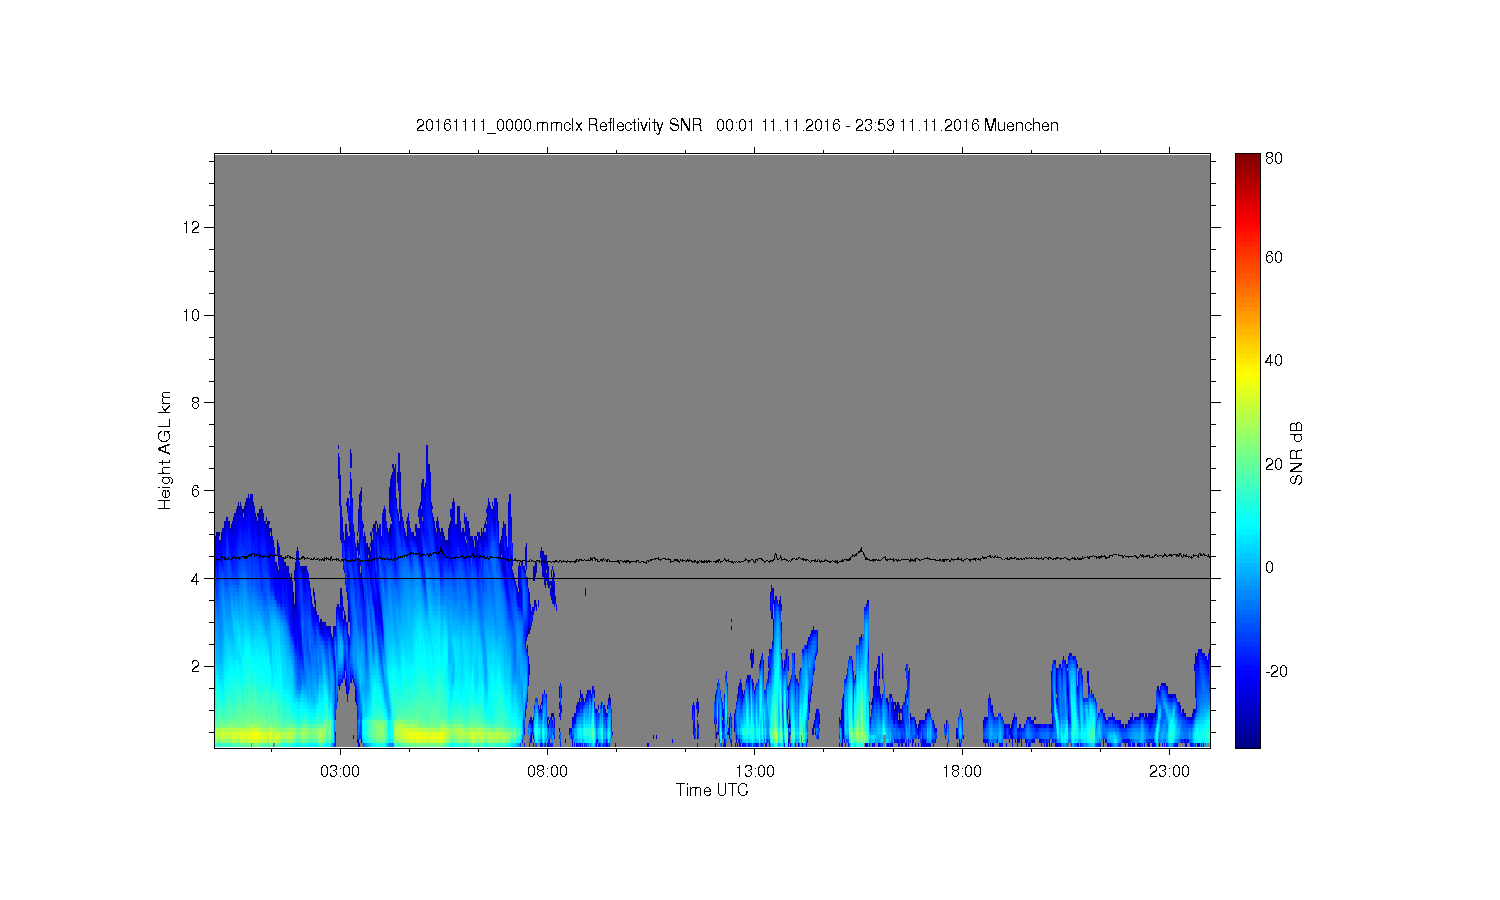The image size is (1500, 900).
Task: Click the height tick label 6
Action: [196, 491]
